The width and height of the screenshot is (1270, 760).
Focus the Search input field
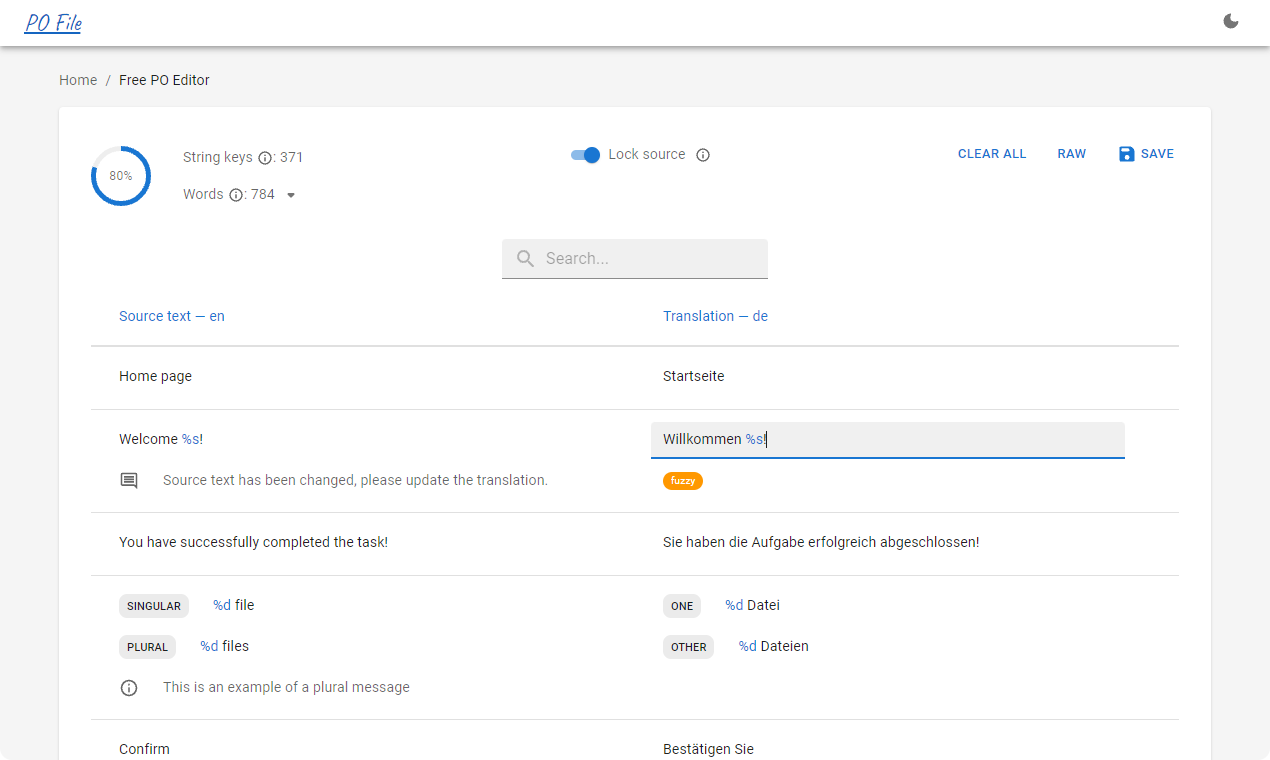pyautogui.click(x=635, y=259)
